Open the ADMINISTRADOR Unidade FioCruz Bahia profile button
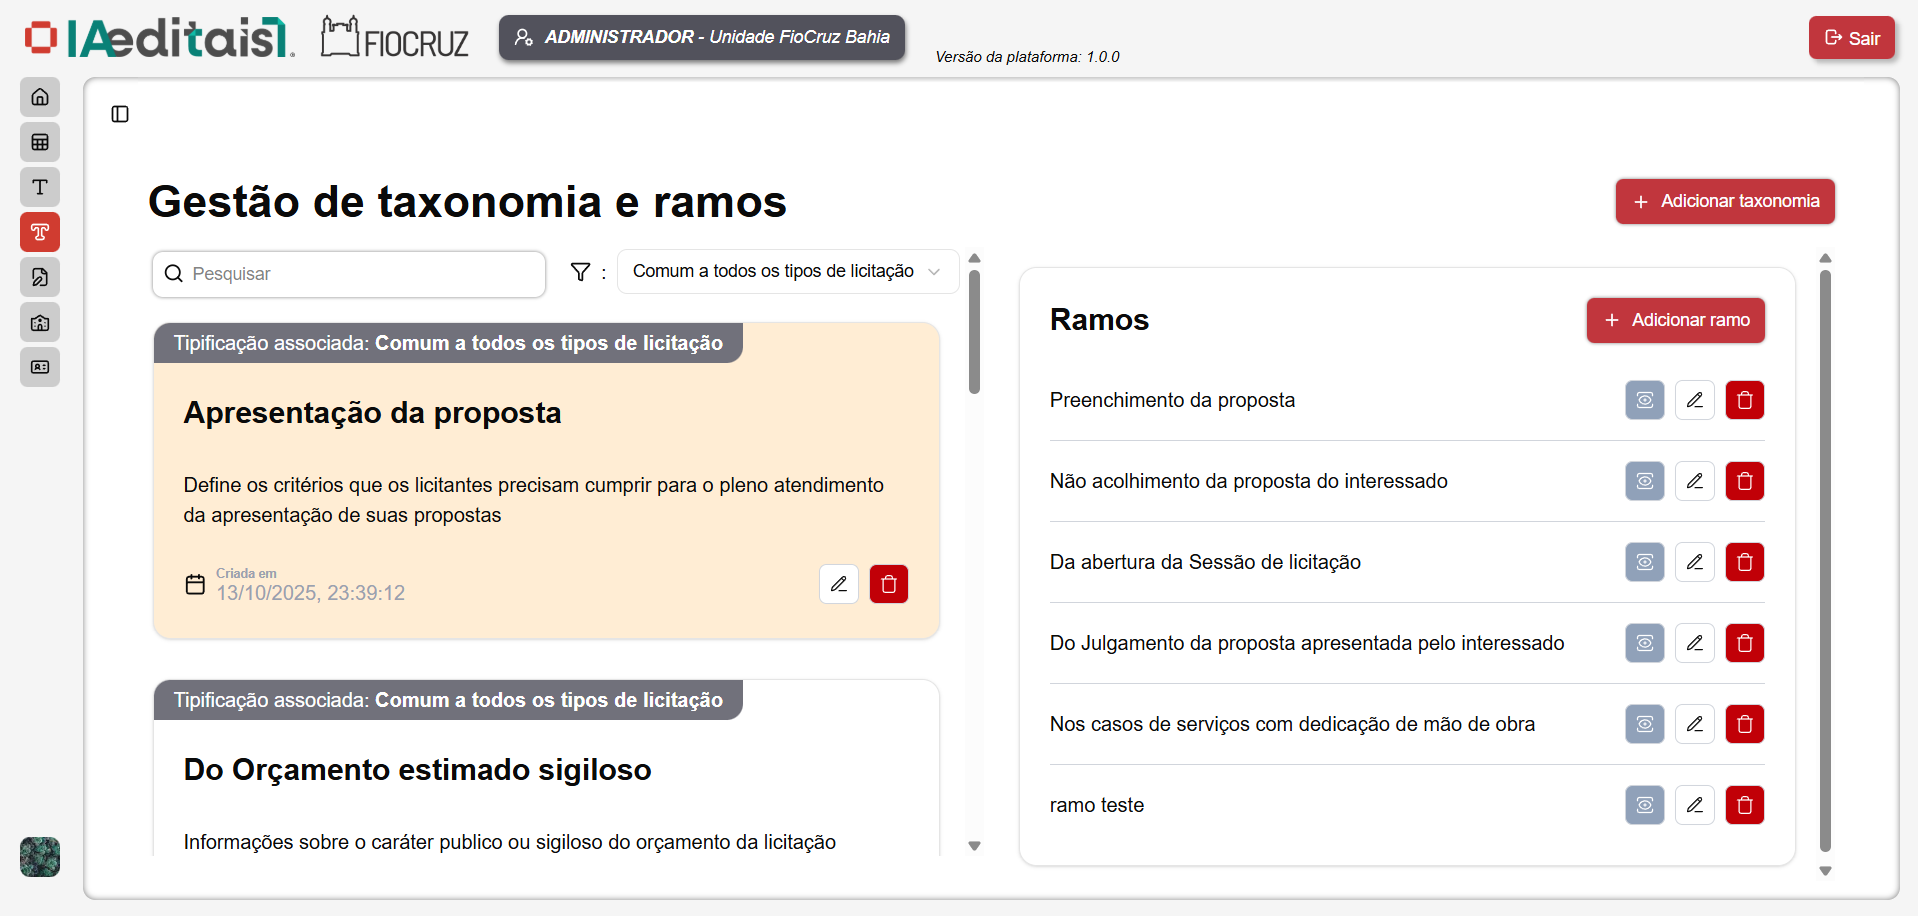The width and height of the screenshot is (1918, 916). (702, 37)
